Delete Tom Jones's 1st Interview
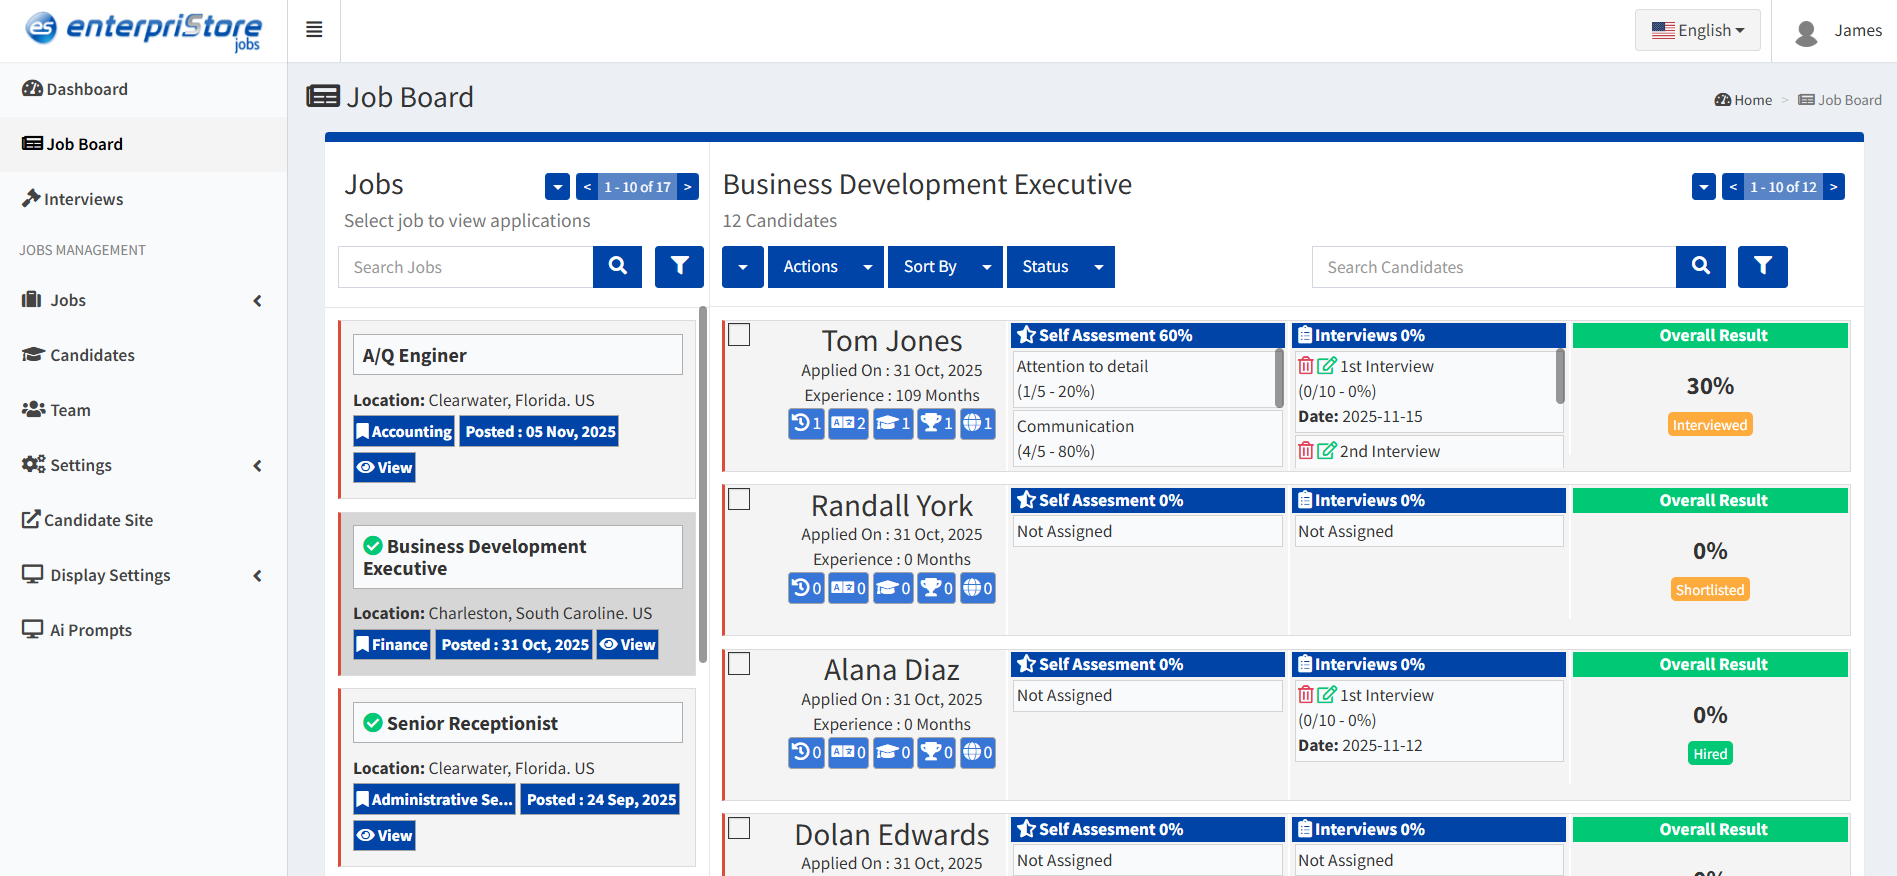This screenshot has height=876, width=1897. click(x=1306, y=366)
